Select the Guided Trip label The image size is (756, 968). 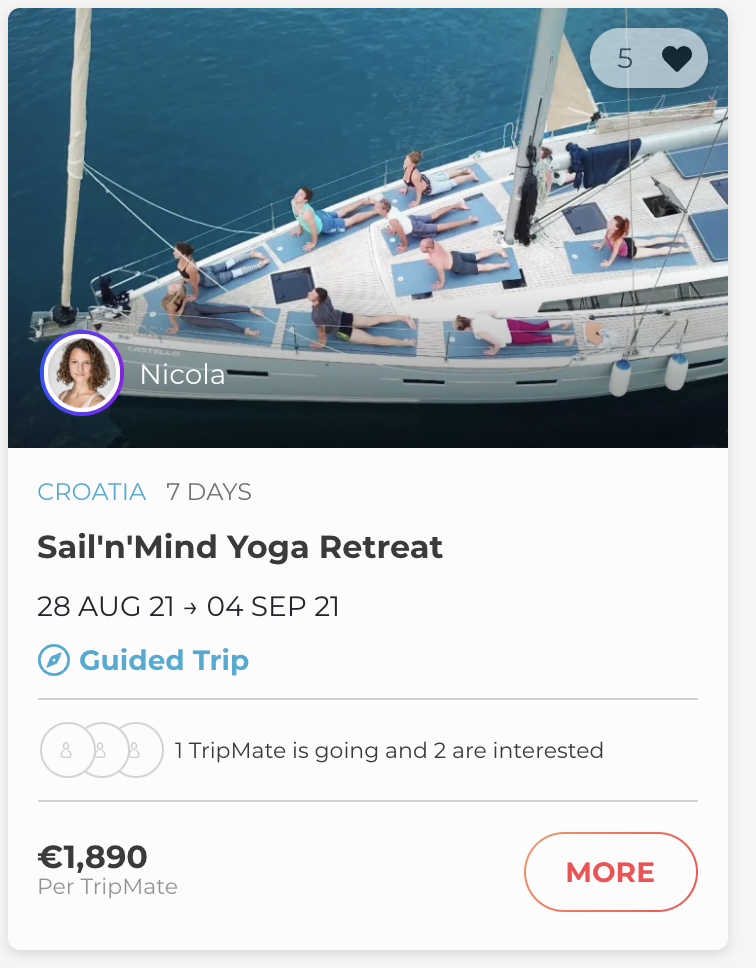click(x=164, y=660)
